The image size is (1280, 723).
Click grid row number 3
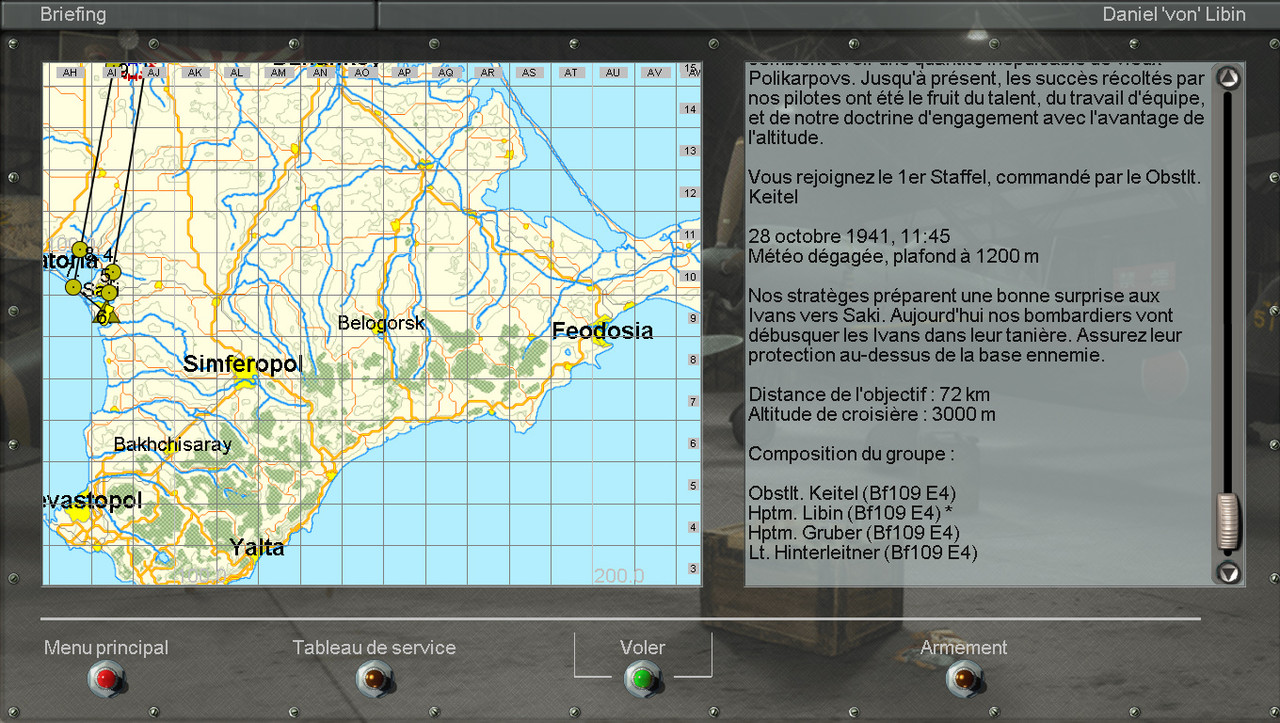click(691, 569)
